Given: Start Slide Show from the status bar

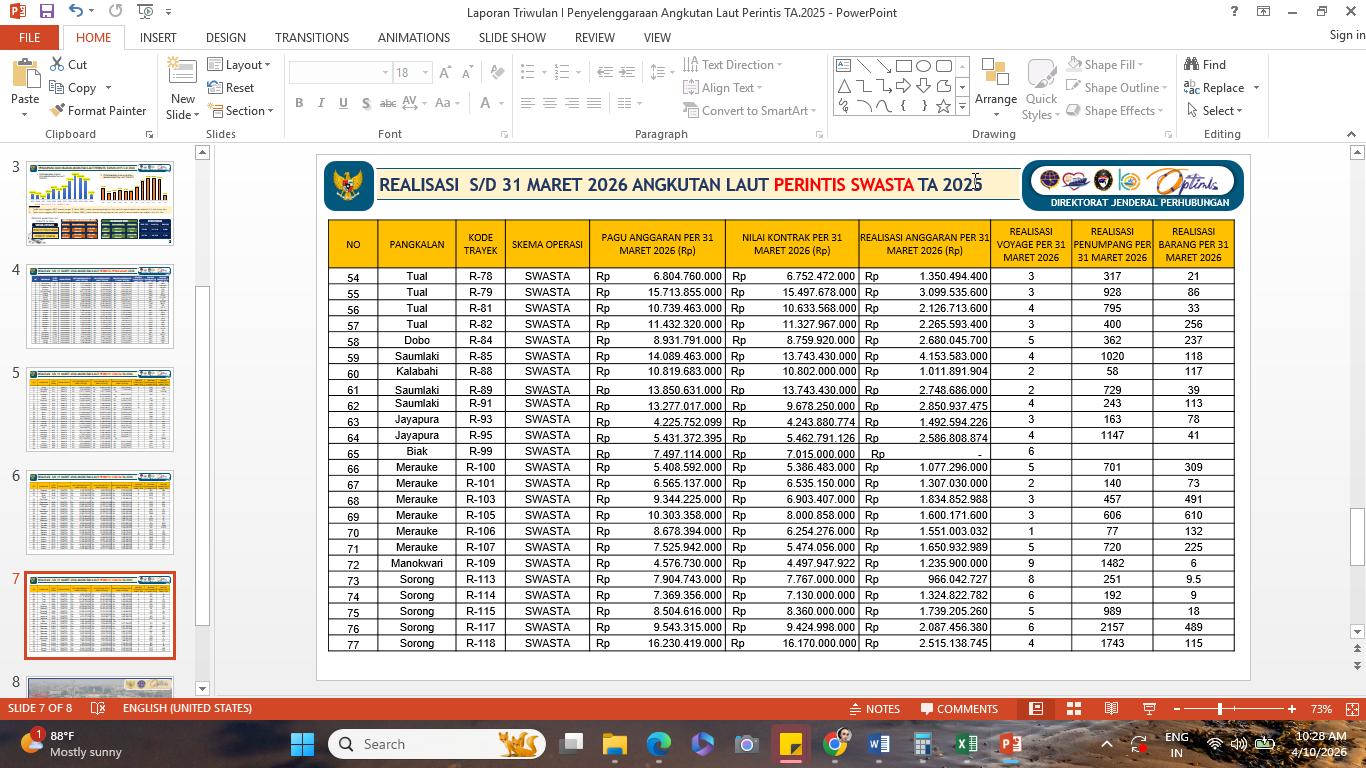Looking at the screenshot, I should tap(1149, 709).
